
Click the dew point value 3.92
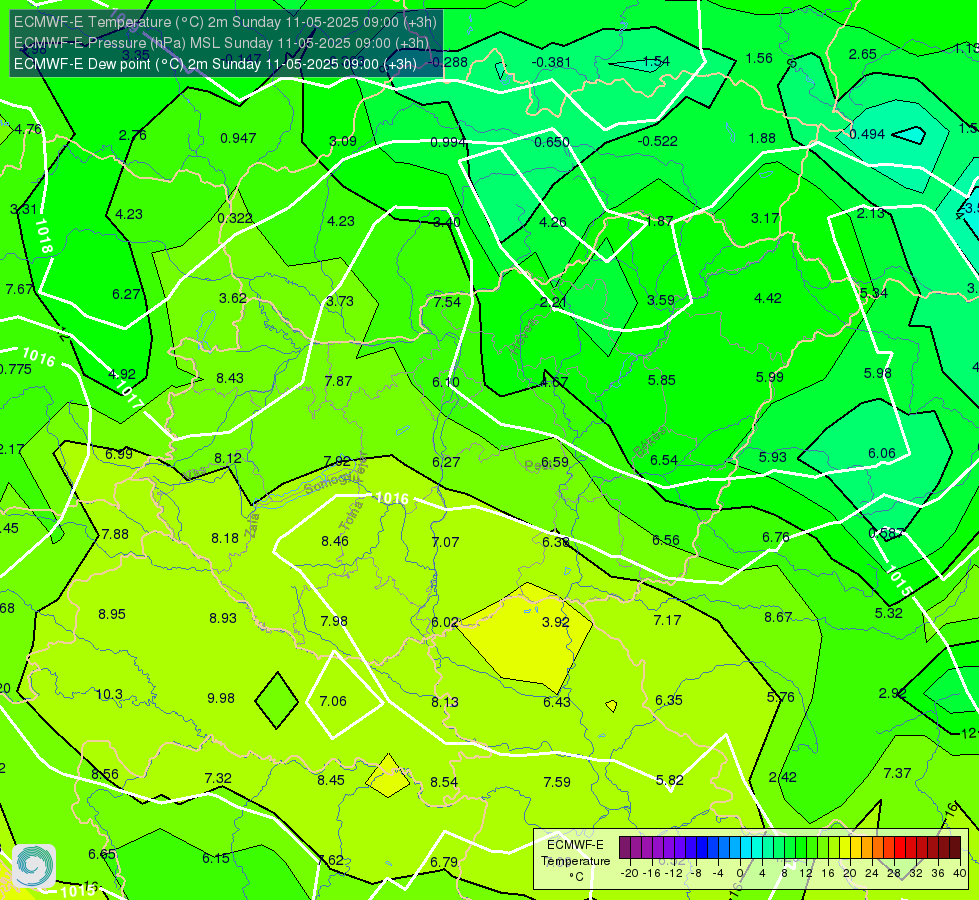[x=556, y=622]
